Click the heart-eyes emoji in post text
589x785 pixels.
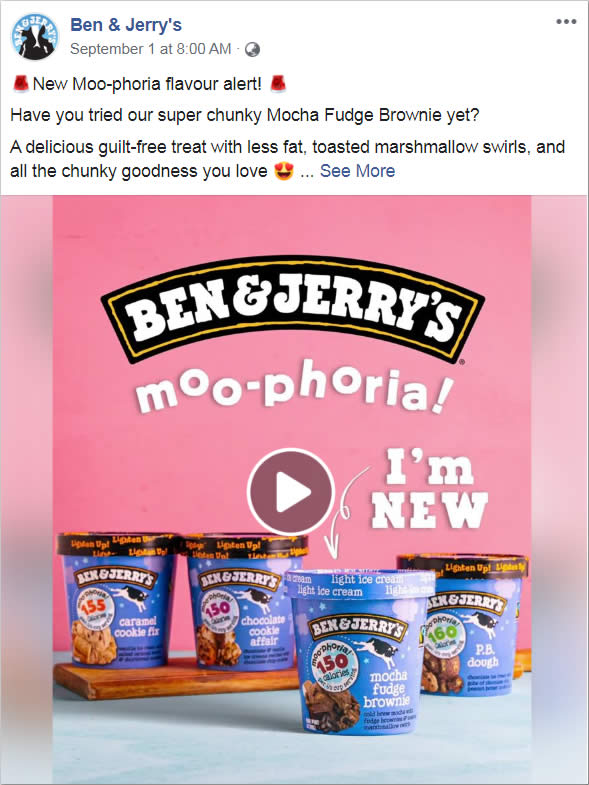[284, 171]
